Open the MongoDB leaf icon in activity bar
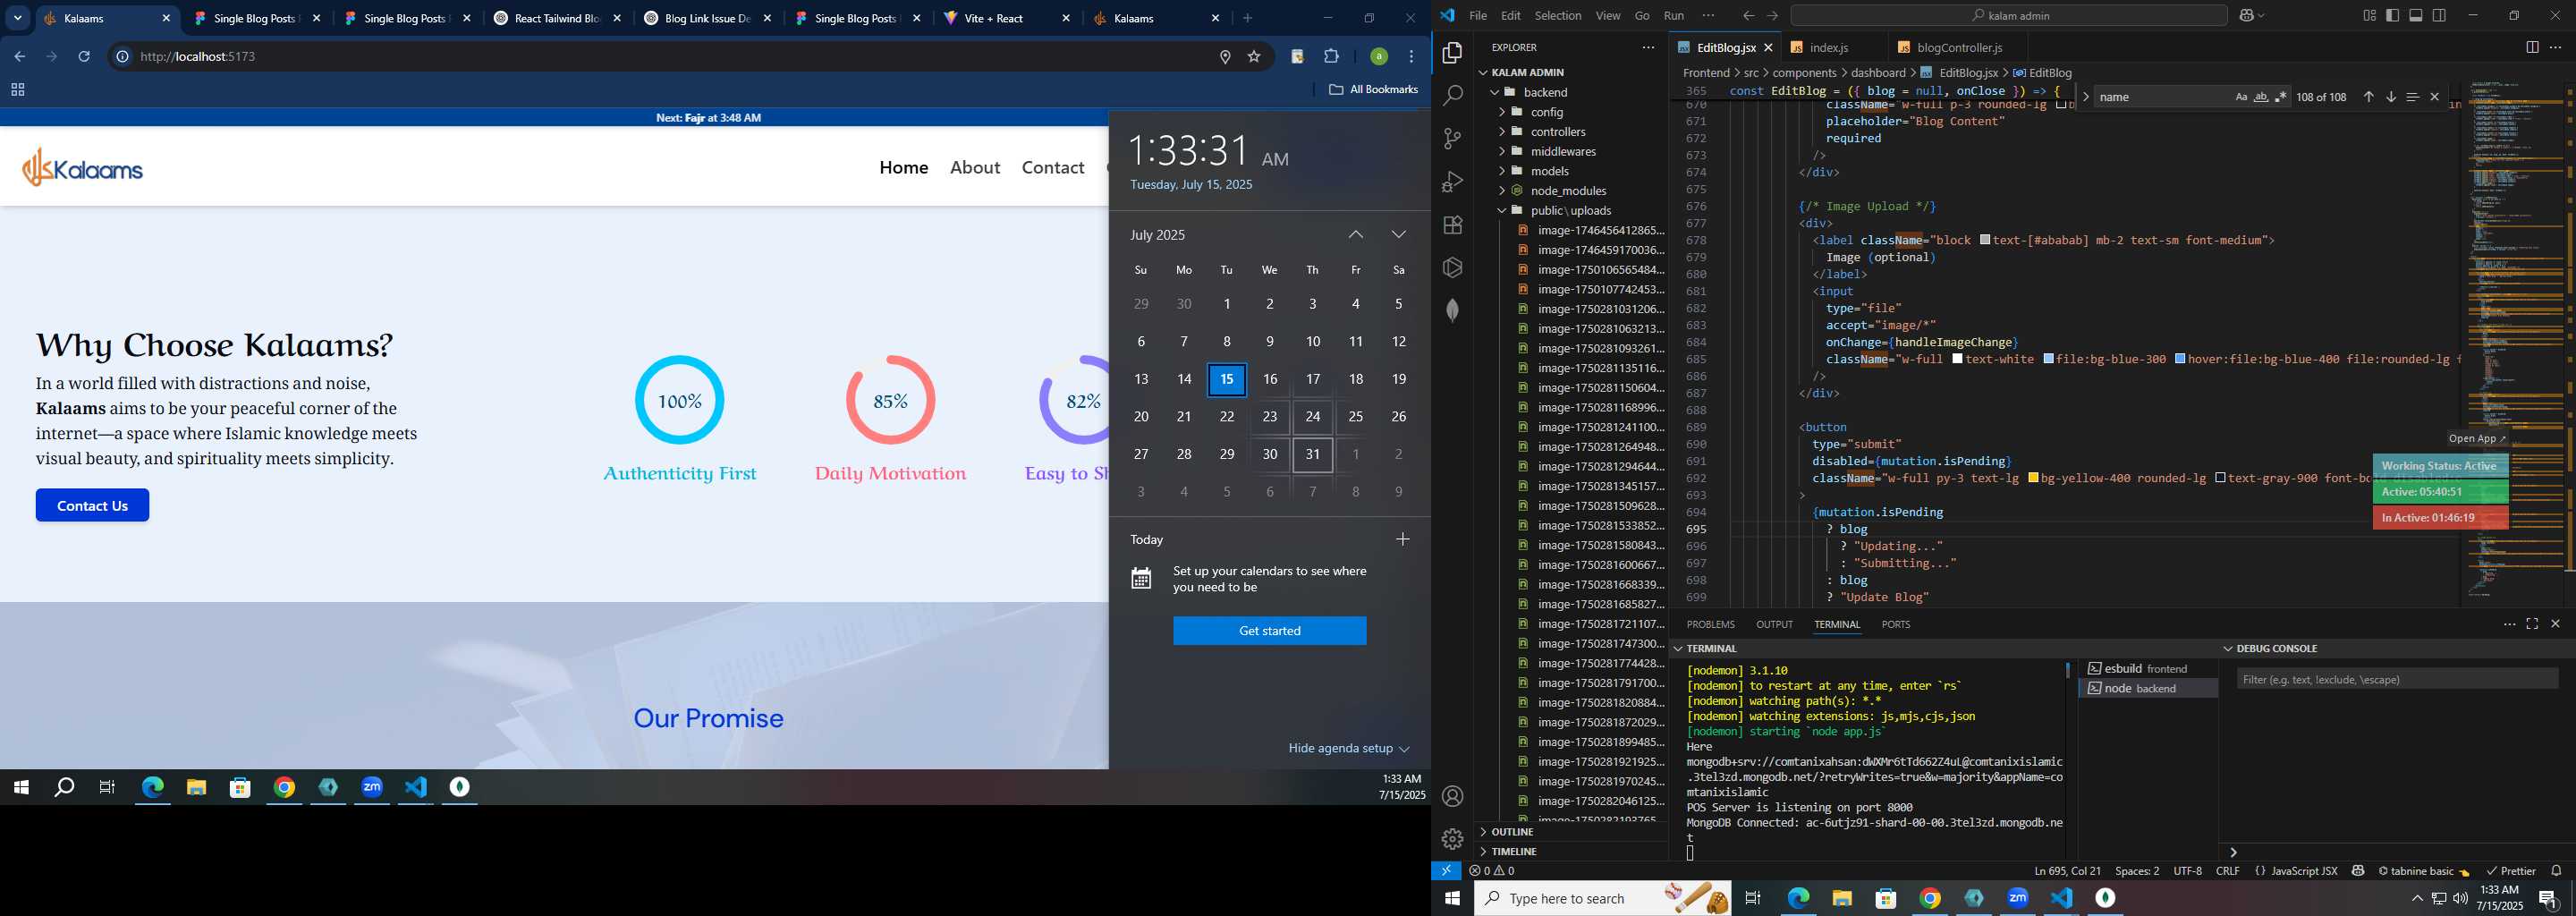The image size is (2576, 916). [1453, 311]
